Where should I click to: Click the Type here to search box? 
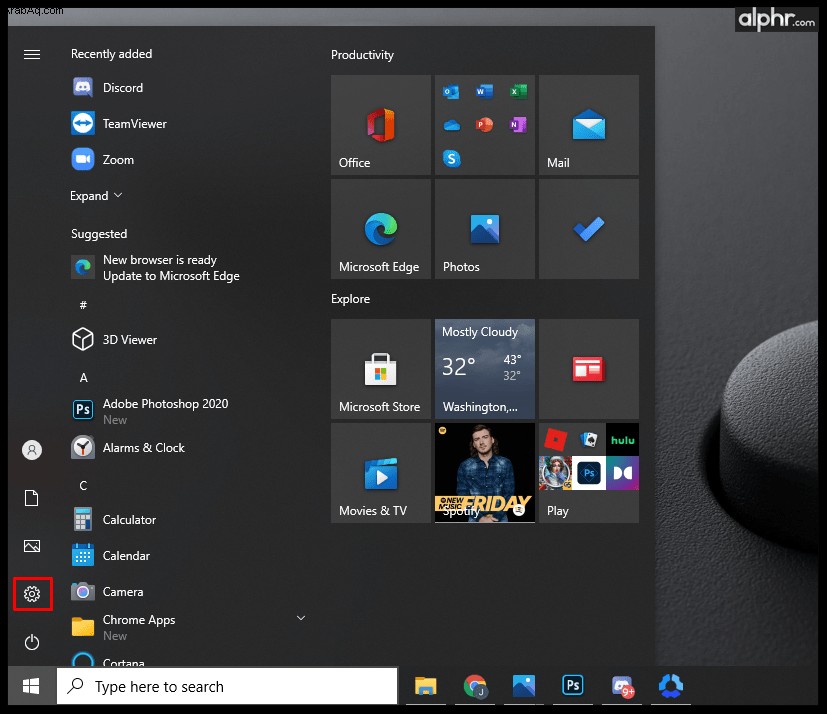[x=227, y=686]
